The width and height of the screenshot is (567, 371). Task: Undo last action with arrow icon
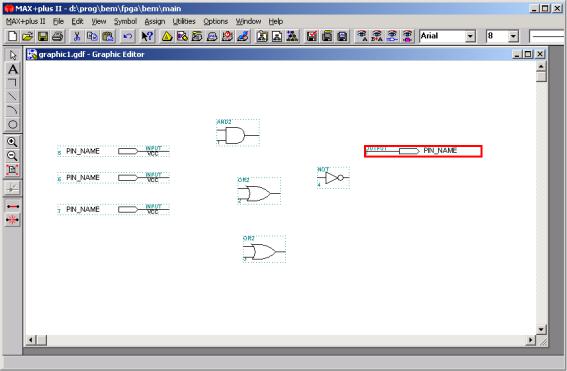(127, 36)
